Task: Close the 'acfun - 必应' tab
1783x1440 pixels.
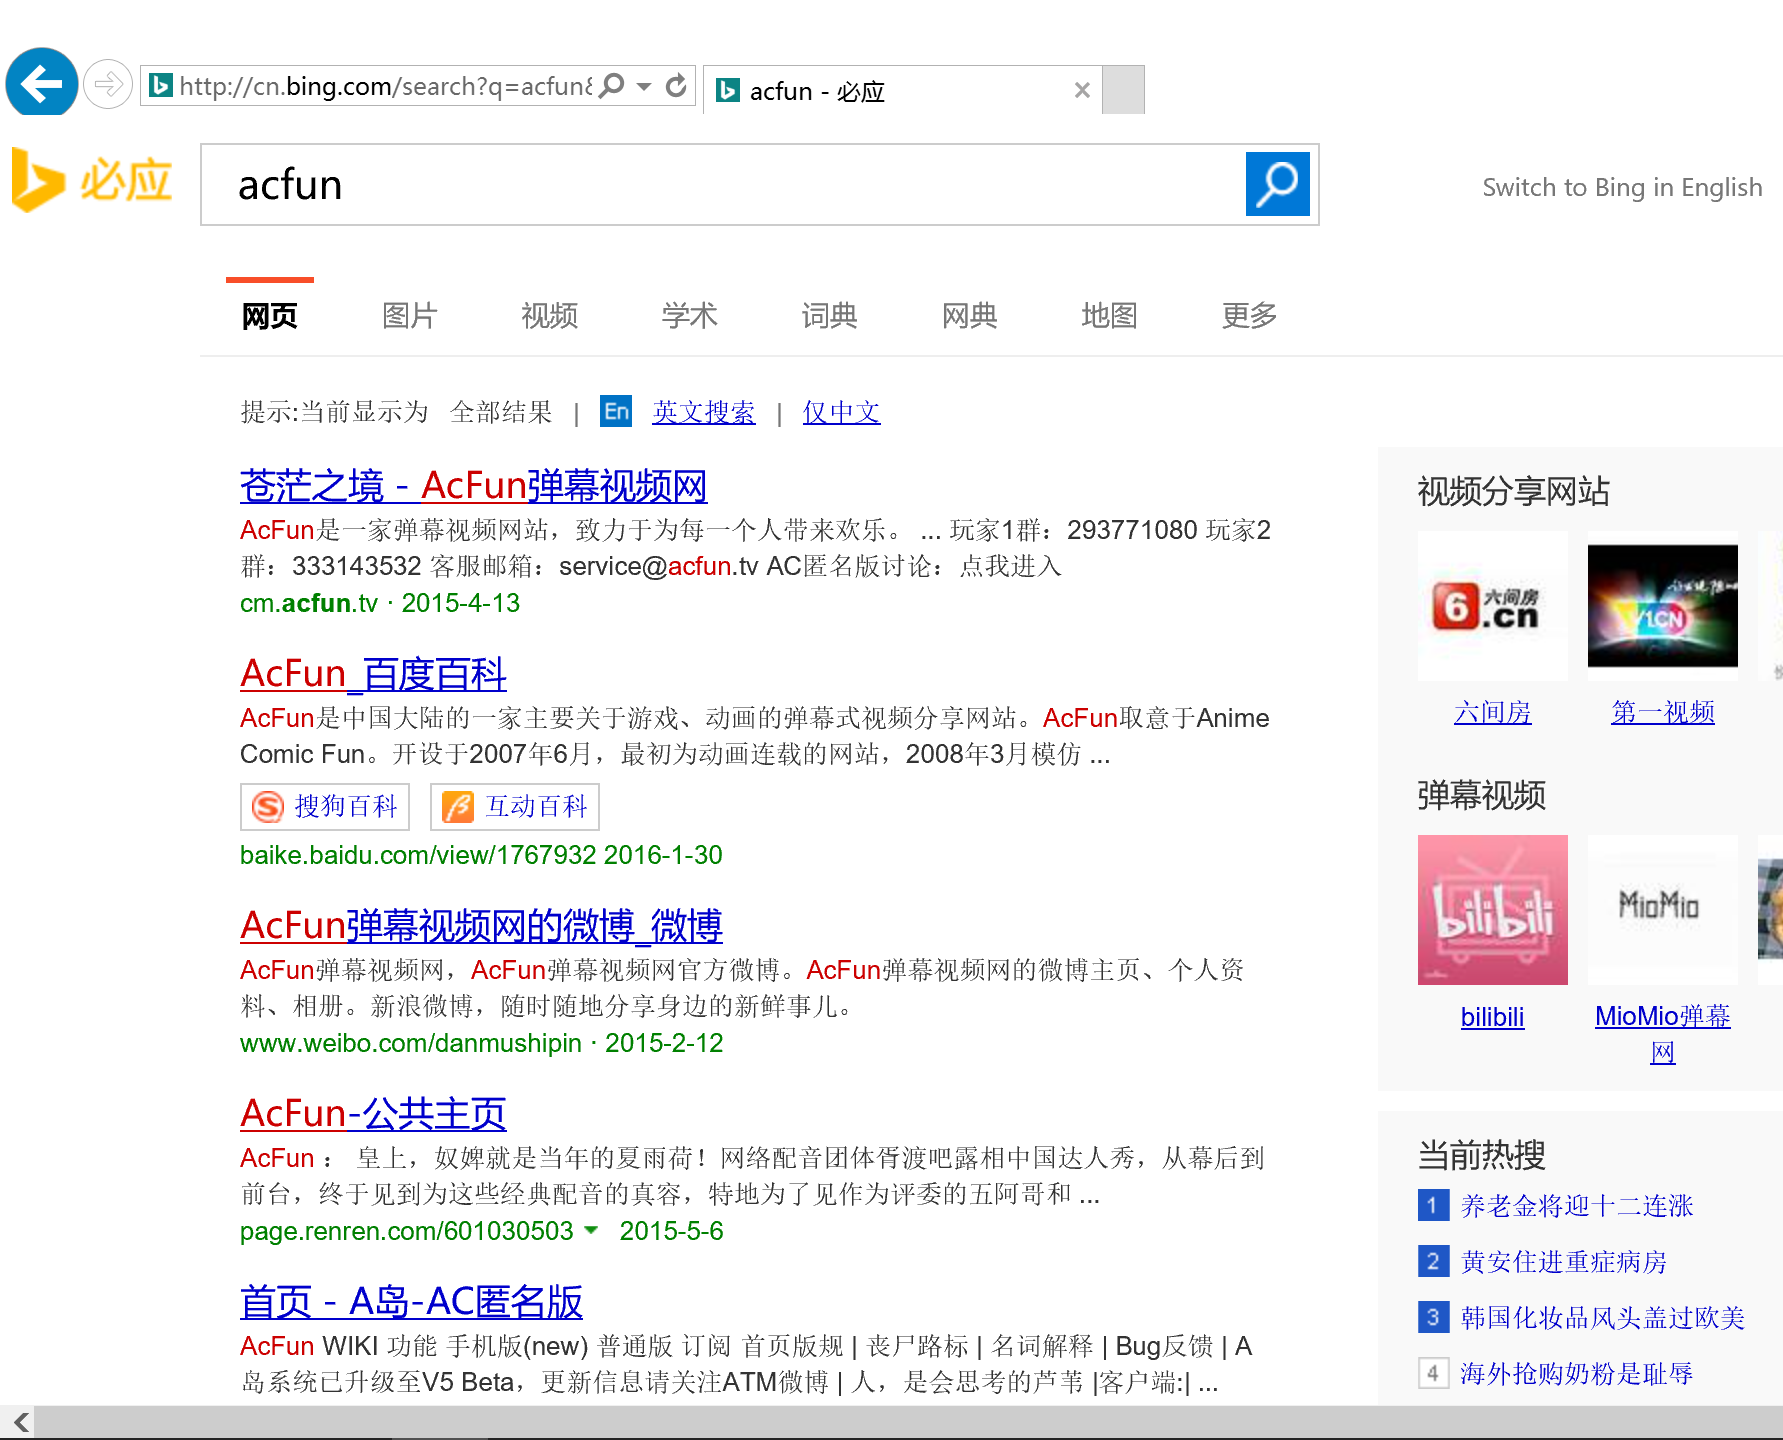Action: click(1082, 90)
